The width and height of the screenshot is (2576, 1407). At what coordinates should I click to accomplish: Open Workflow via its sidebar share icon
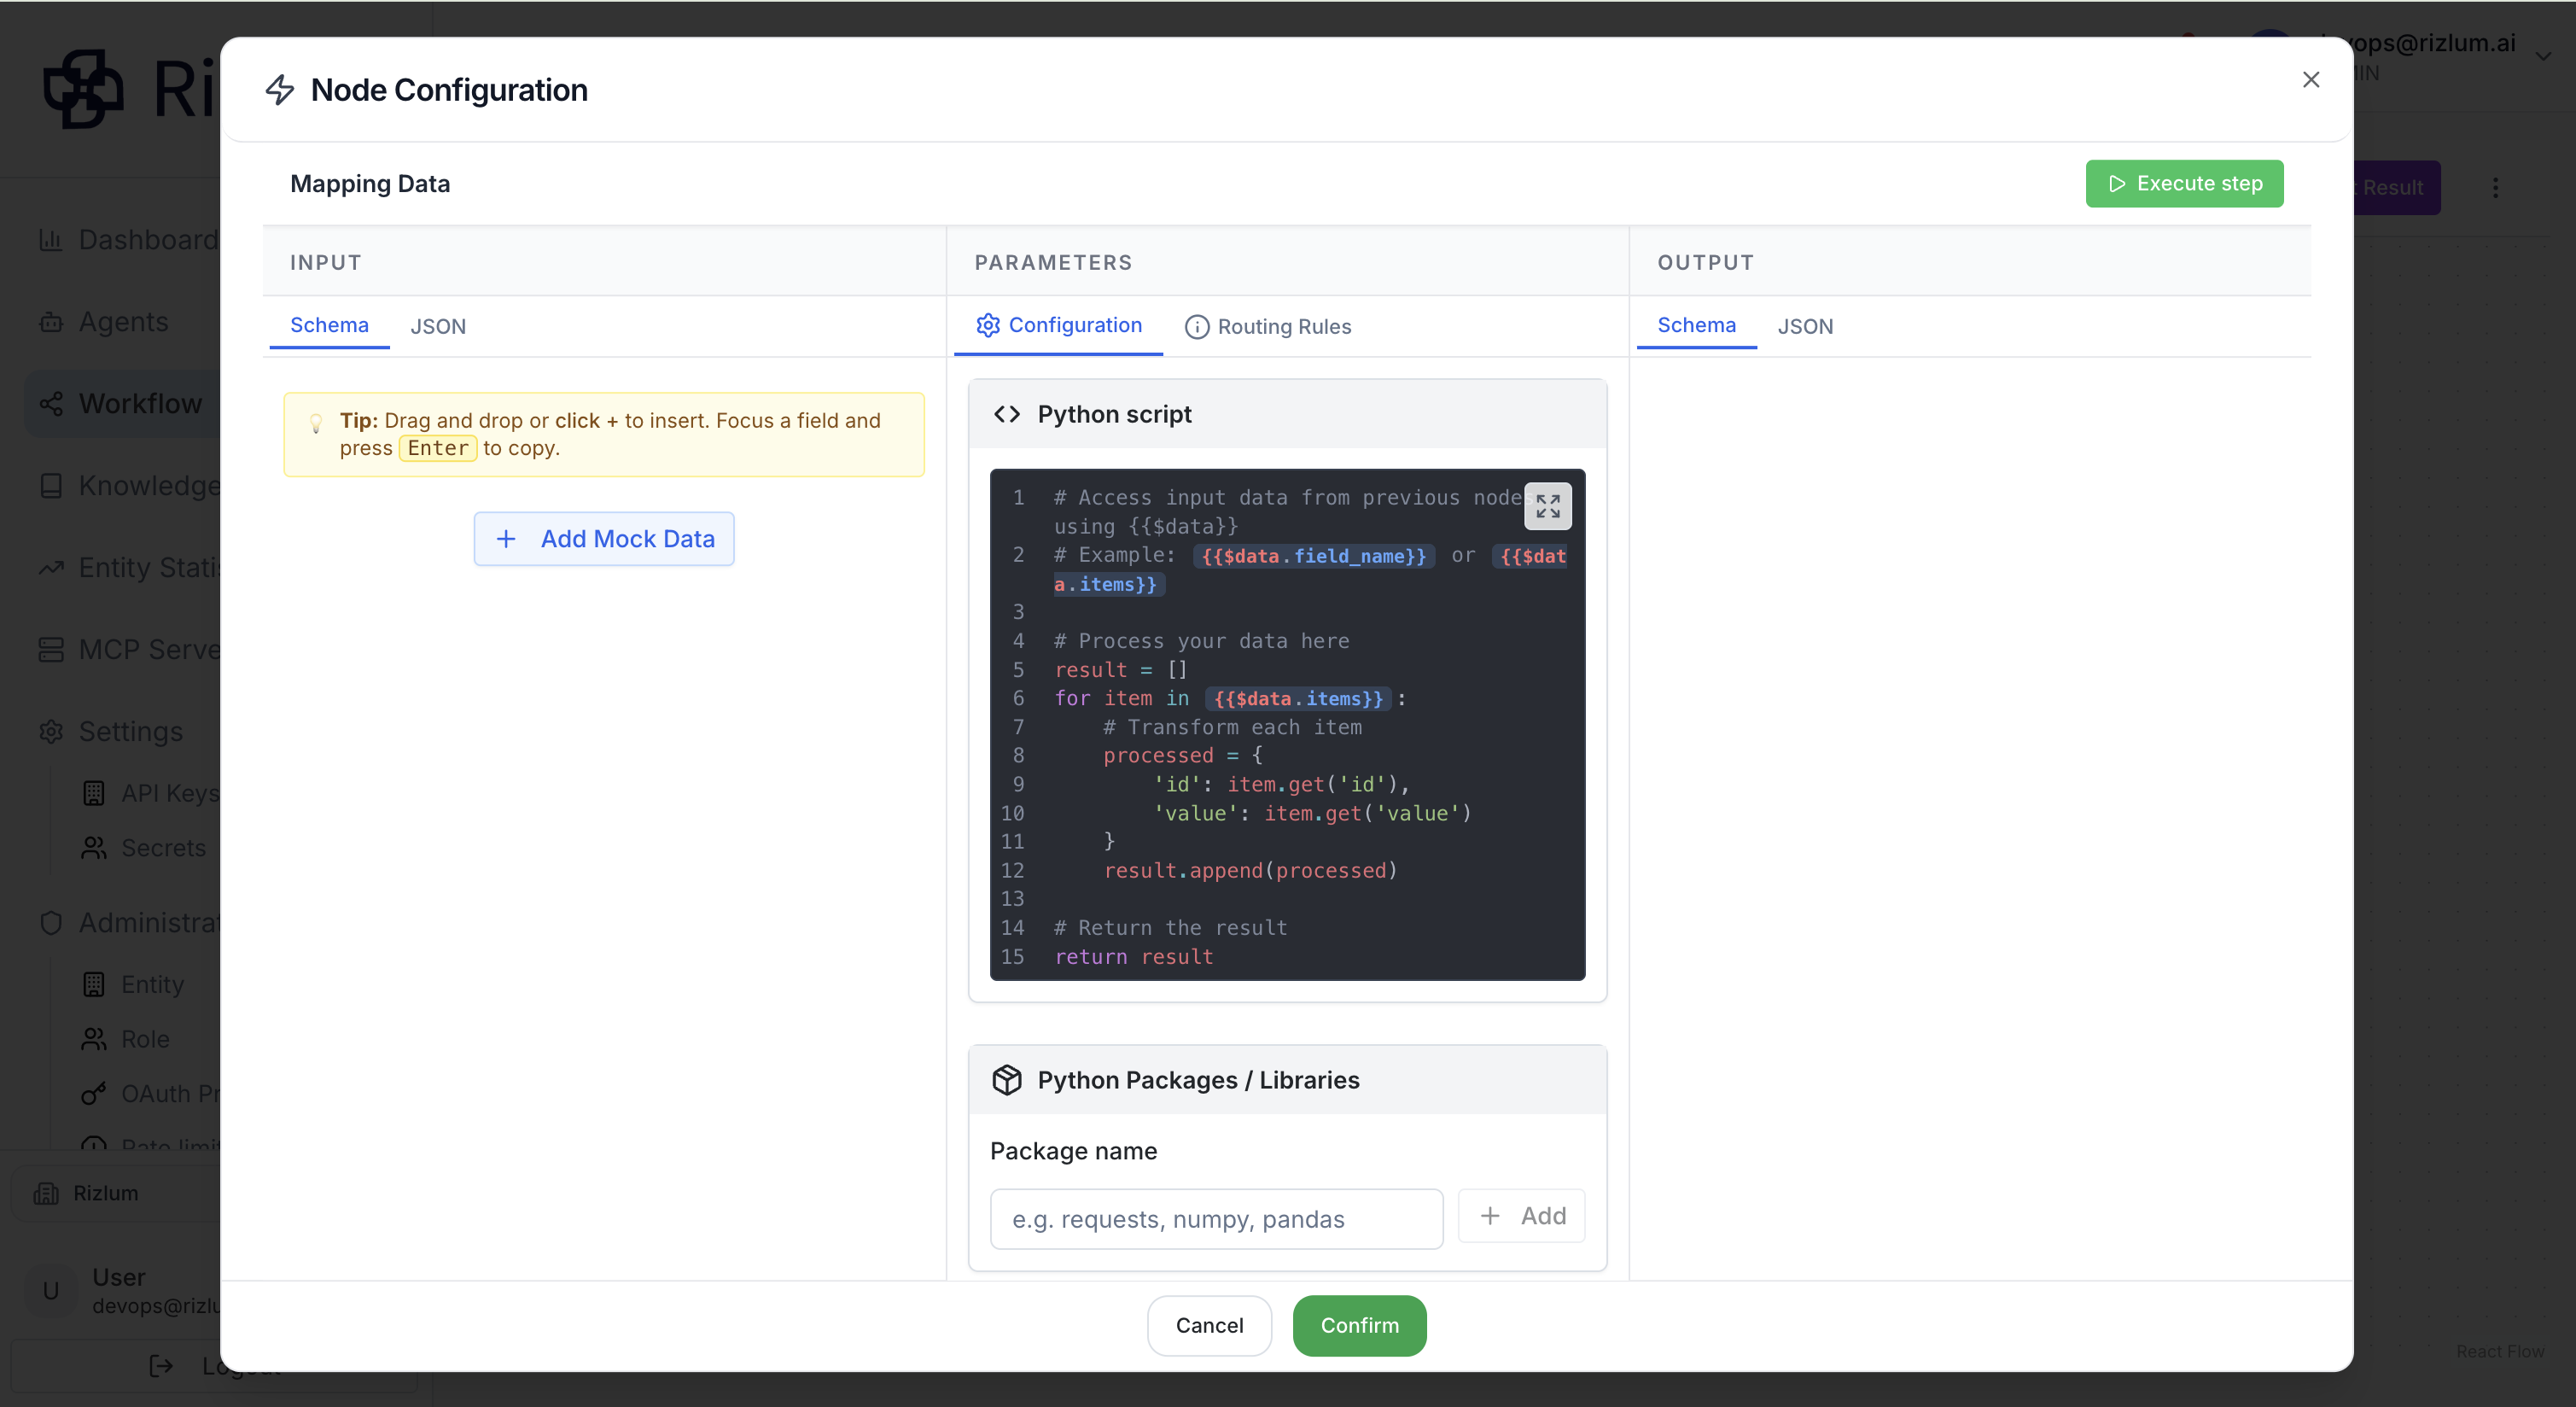pos(50,404)
